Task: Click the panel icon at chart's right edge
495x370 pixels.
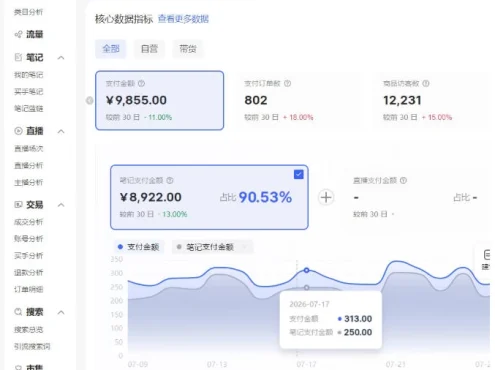Action: click(487, 255)
